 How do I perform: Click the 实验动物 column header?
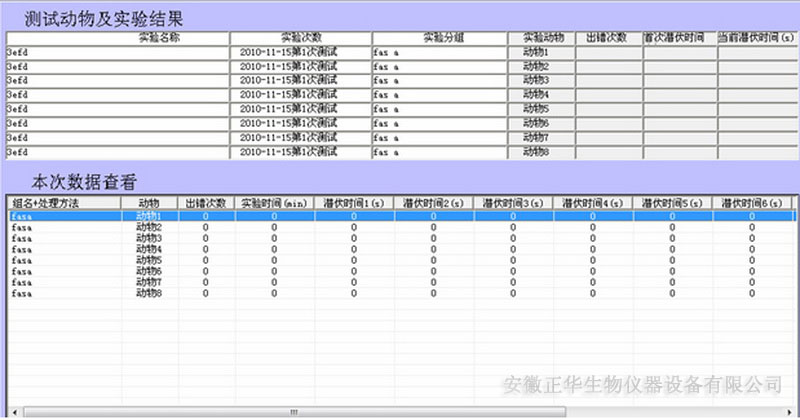tap(542, 38)
